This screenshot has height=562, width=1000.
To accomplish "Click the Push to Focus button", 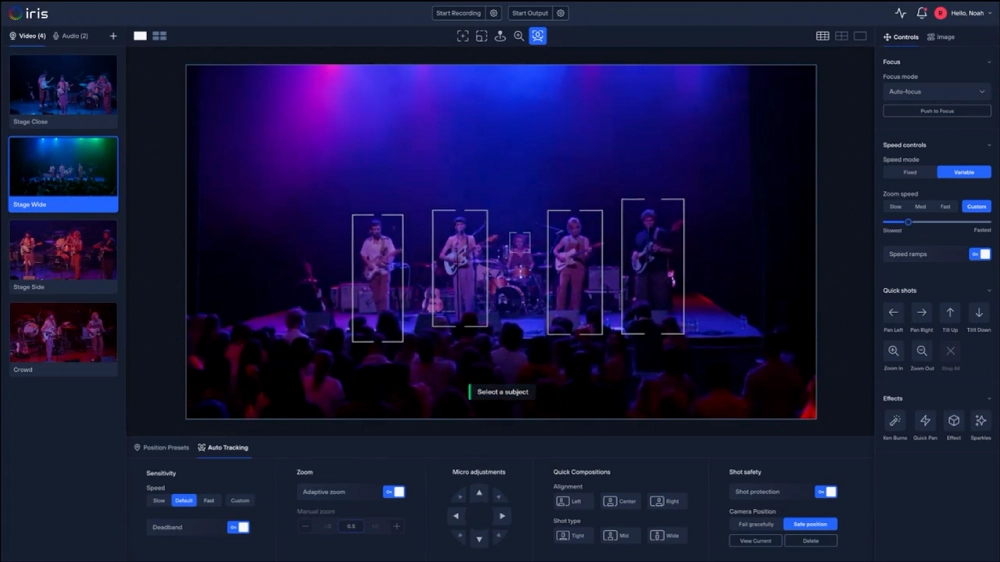I will click(936, 111).
